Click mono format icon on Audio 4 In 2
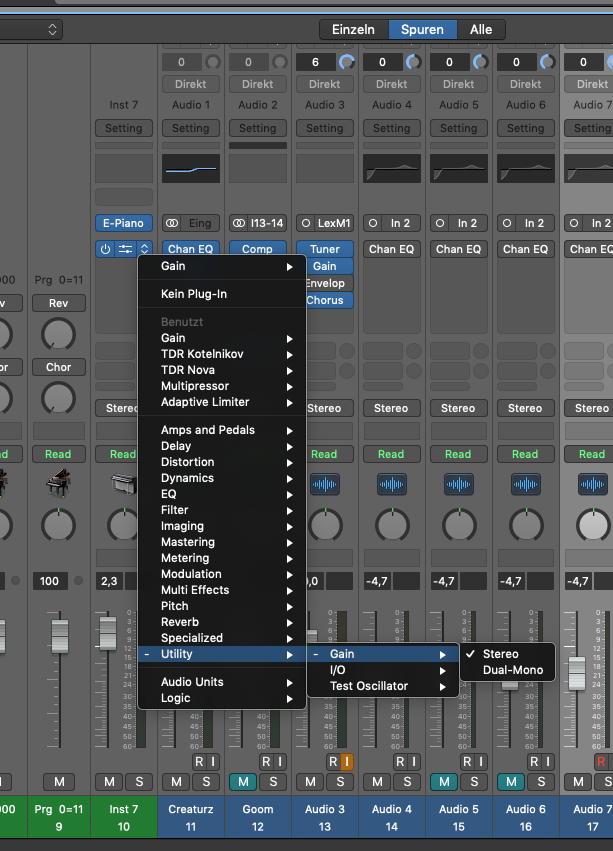 373,223
